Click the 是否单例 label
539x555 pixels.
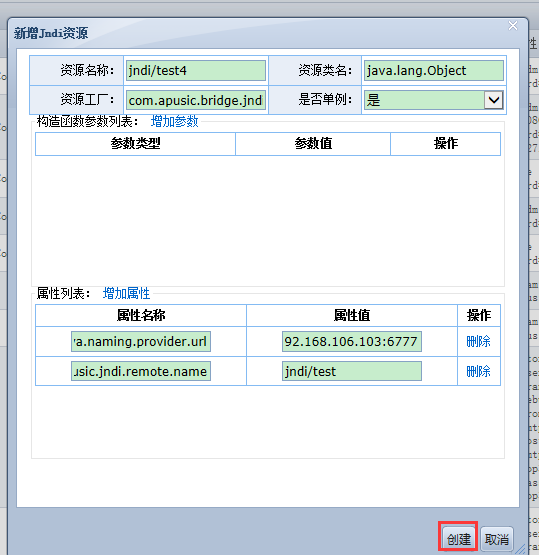click(x=325, y=100)
